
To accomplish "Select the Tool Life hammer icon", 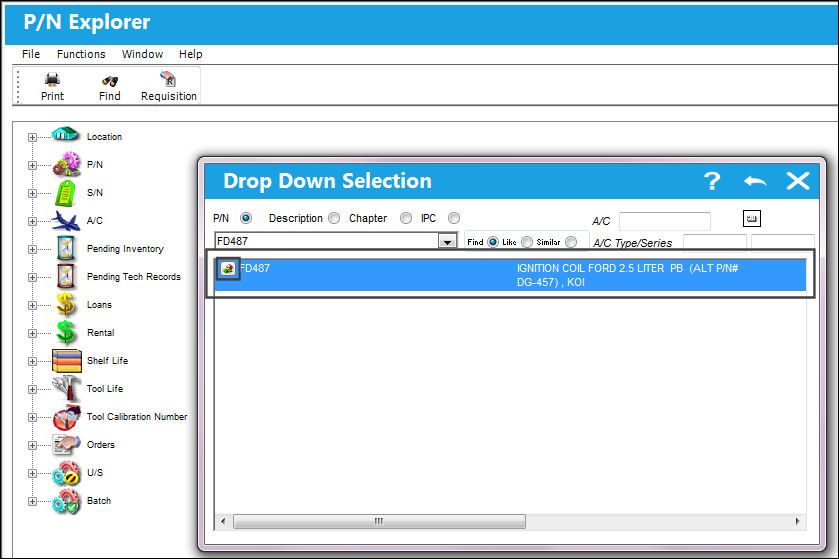I will [x=66, y=388].
